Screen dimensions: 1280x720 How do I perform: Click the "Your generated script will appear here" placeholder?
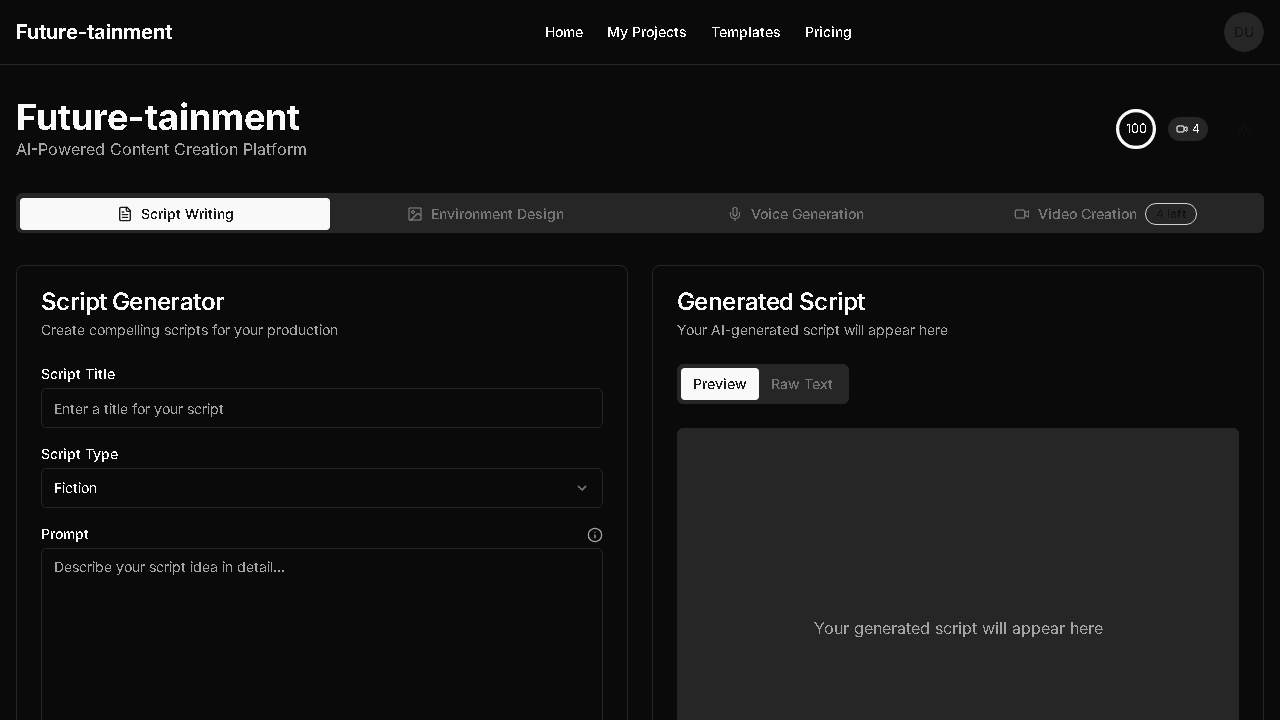pyautogui.click(x=958, y=628)
